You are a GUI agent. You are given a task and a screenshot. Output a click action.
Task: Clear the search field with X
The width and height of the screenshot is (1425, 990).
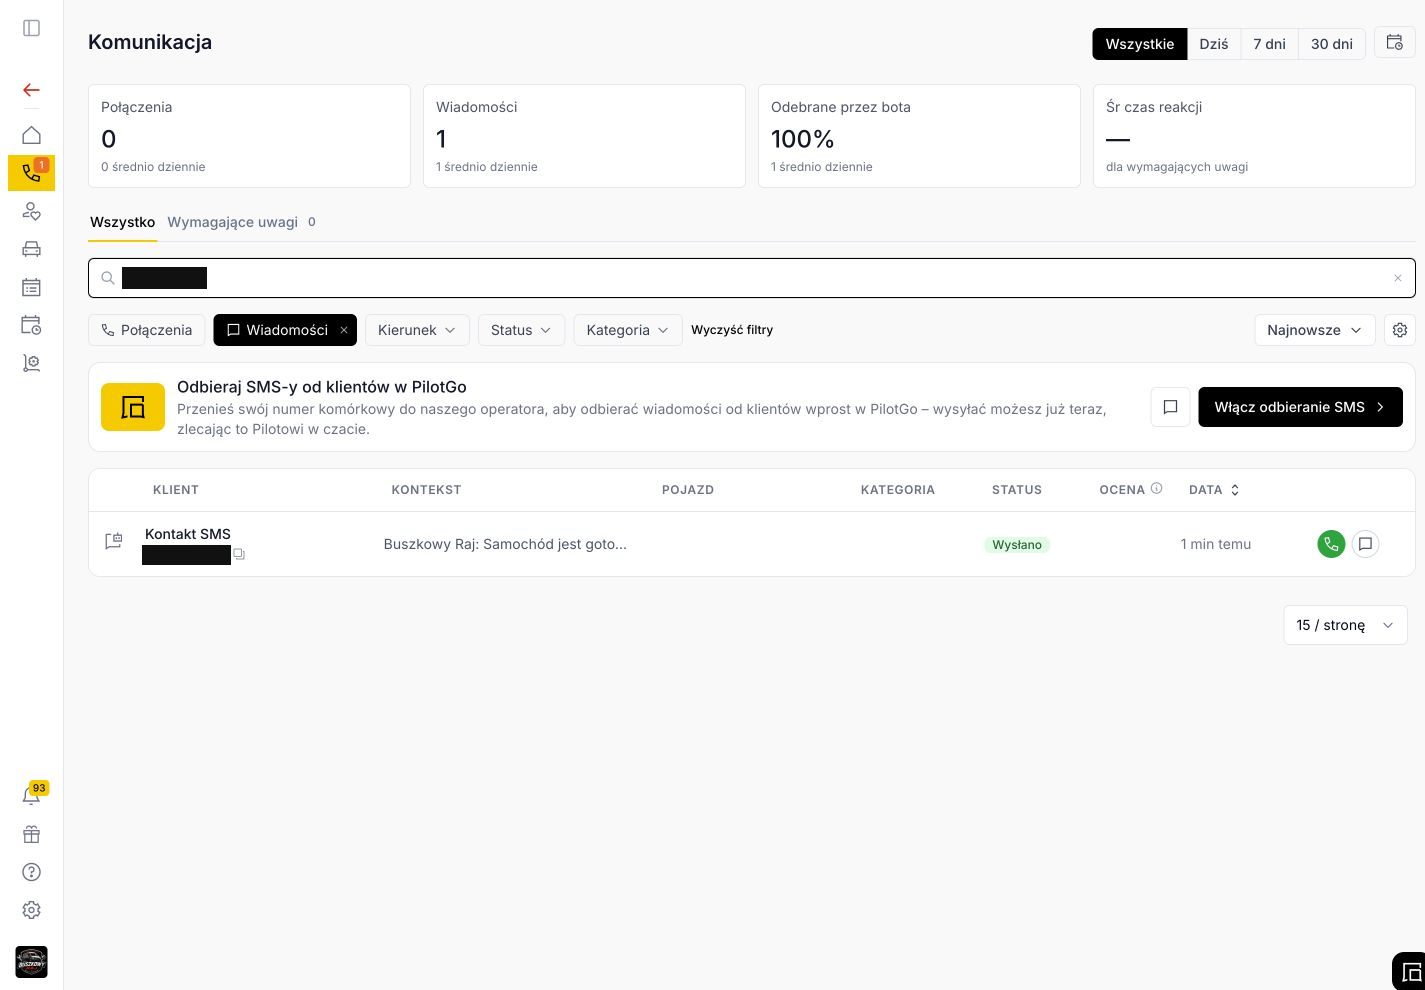coord(1397,278)
